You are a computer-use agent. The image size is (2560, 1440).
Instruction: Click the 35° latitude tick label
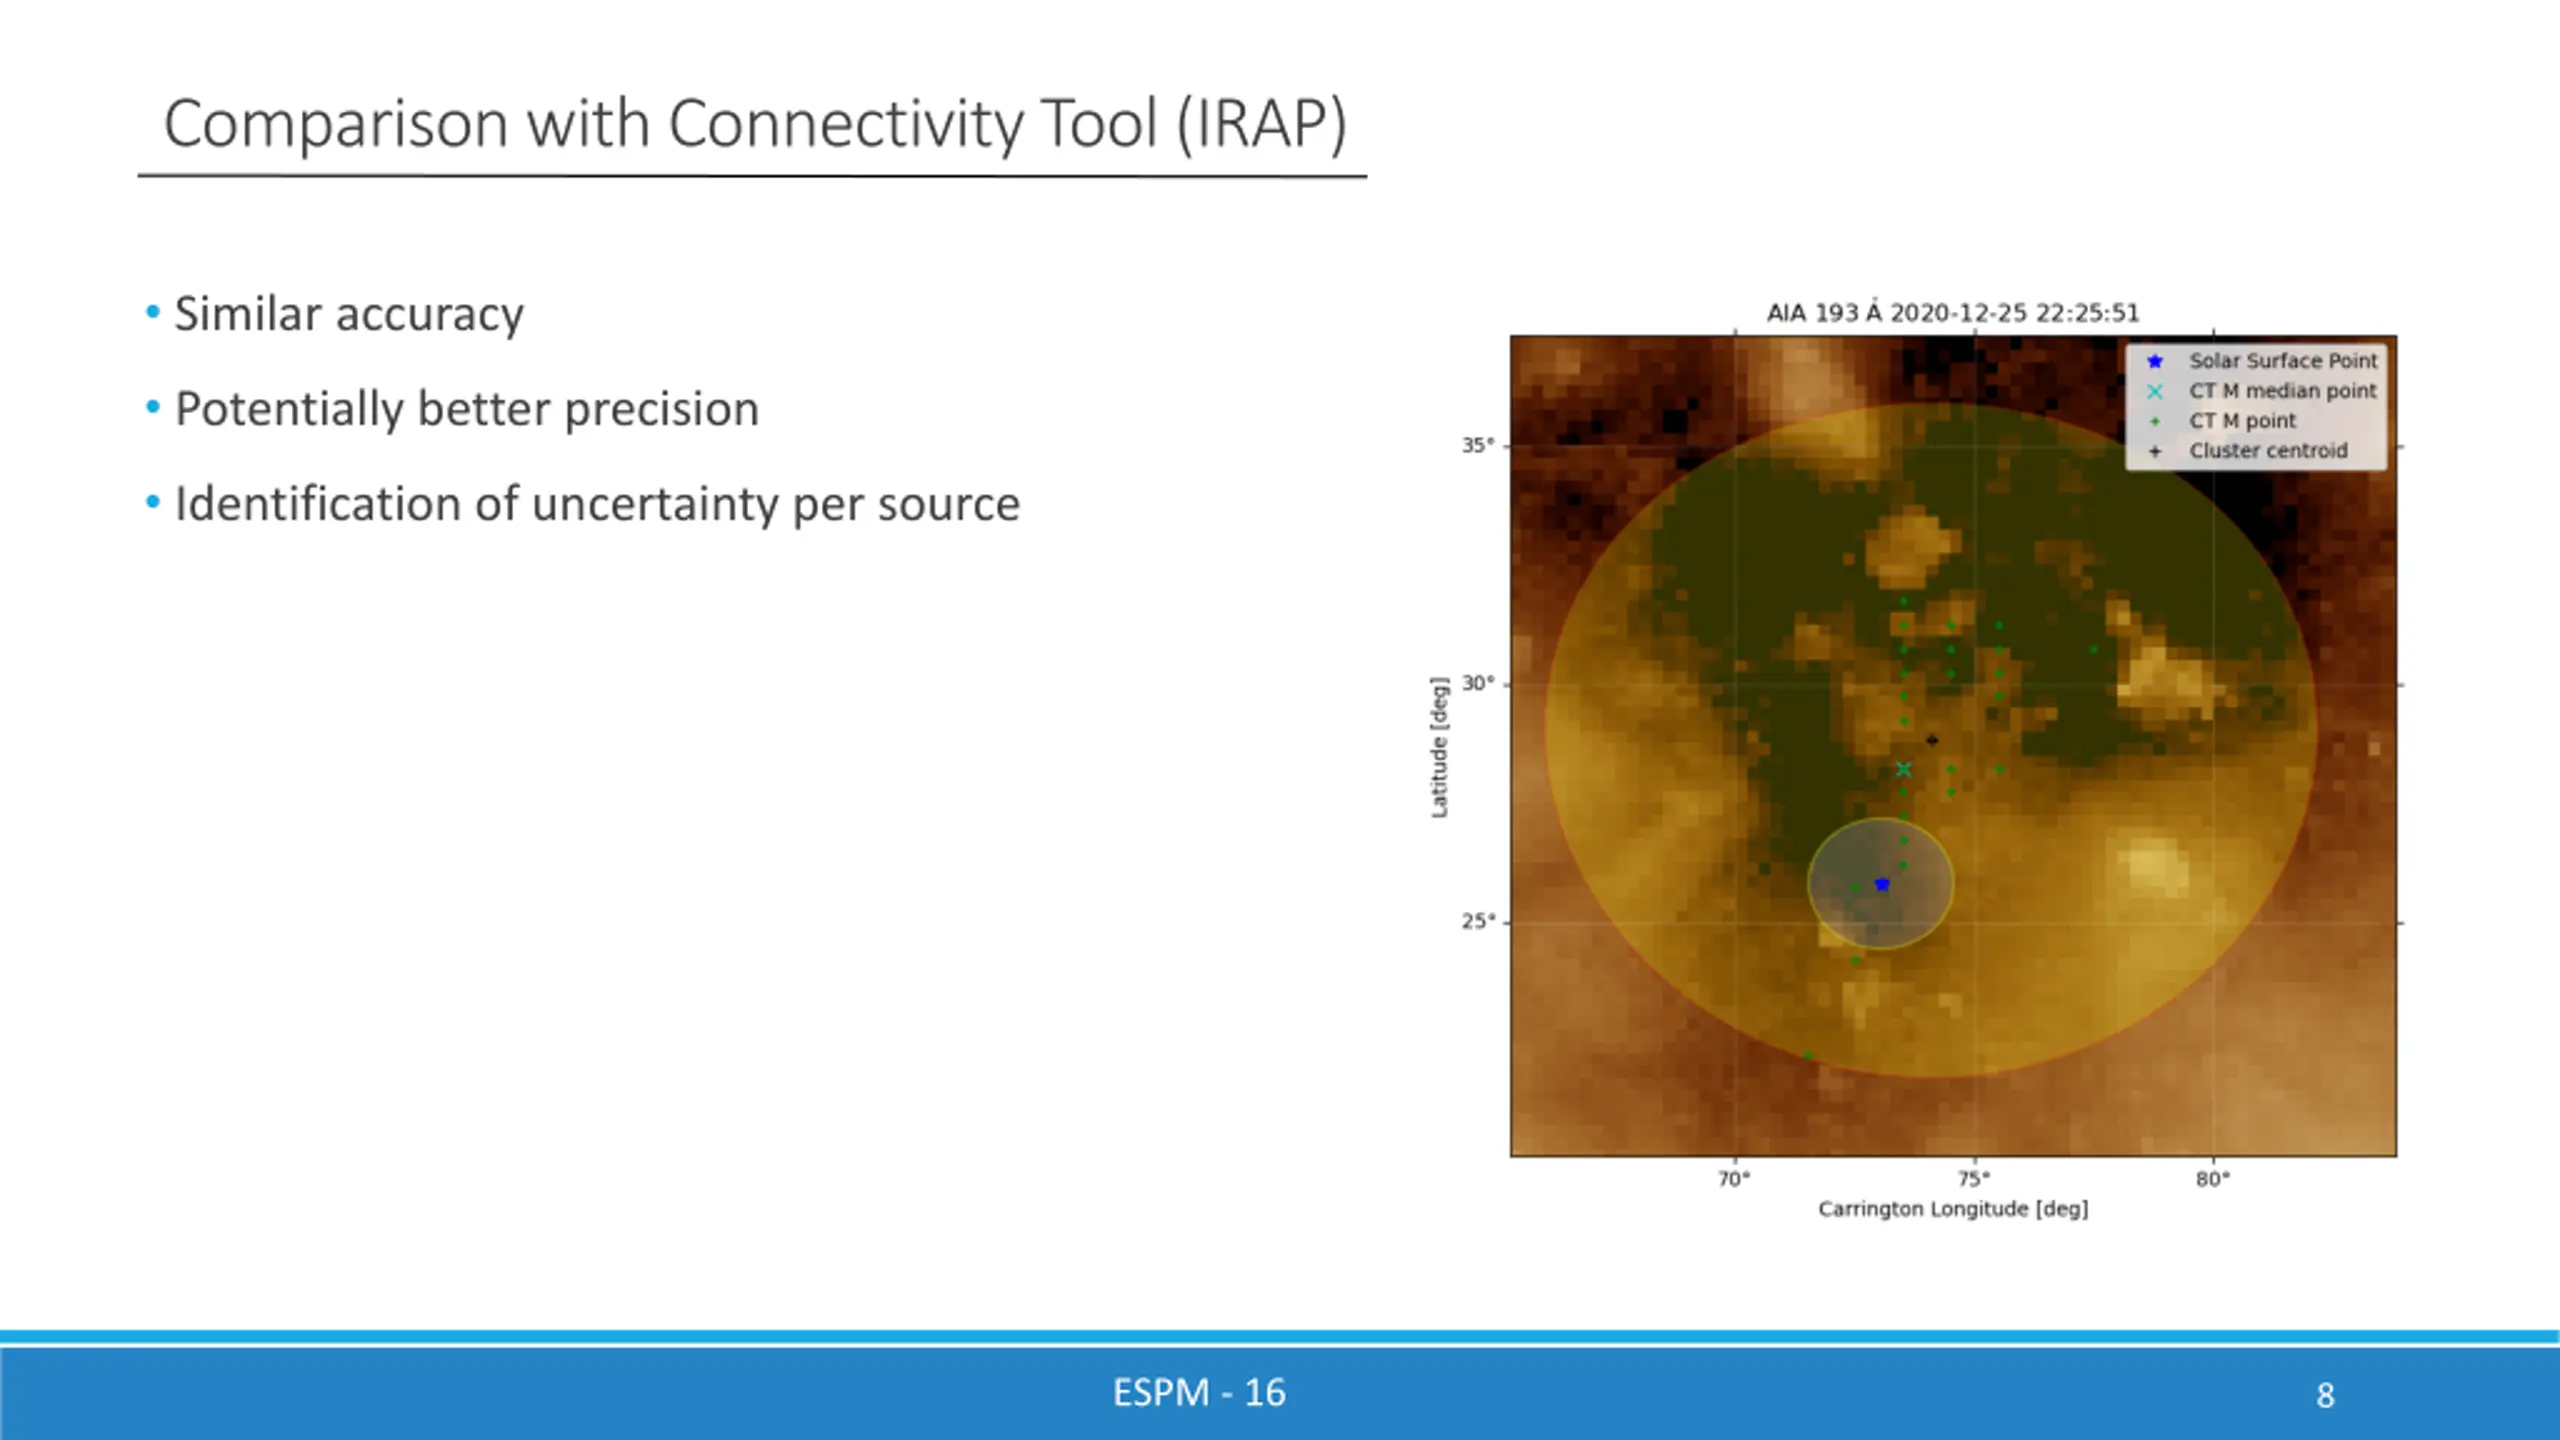1478,445
